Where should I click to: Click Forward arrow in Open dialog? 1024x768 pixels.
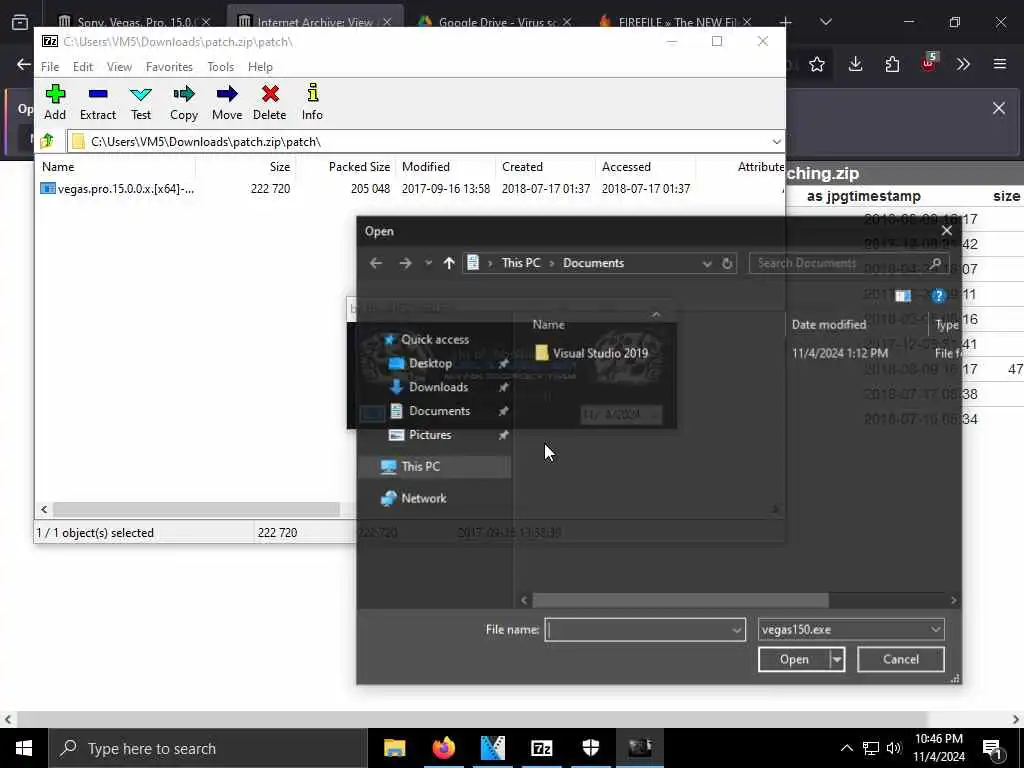tap(406, 263)
